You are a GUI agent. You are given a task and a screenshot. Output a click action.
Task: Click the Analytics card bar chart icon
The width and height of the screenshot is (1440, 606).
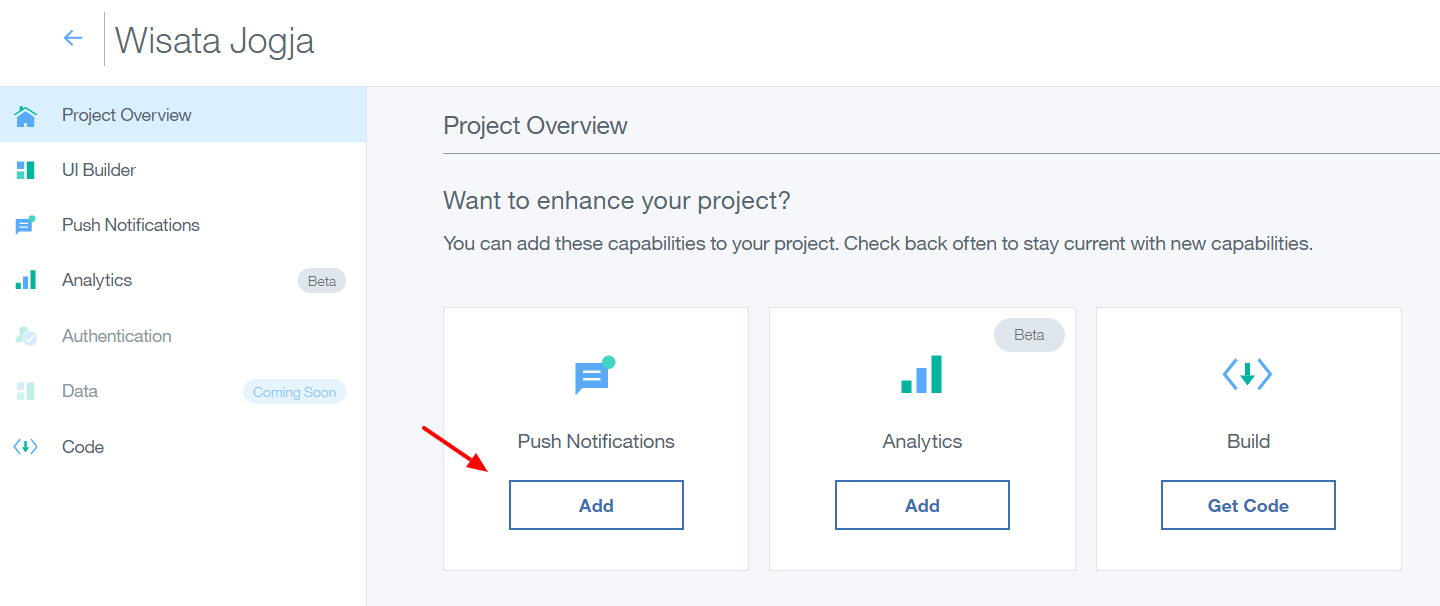point(921,375)
